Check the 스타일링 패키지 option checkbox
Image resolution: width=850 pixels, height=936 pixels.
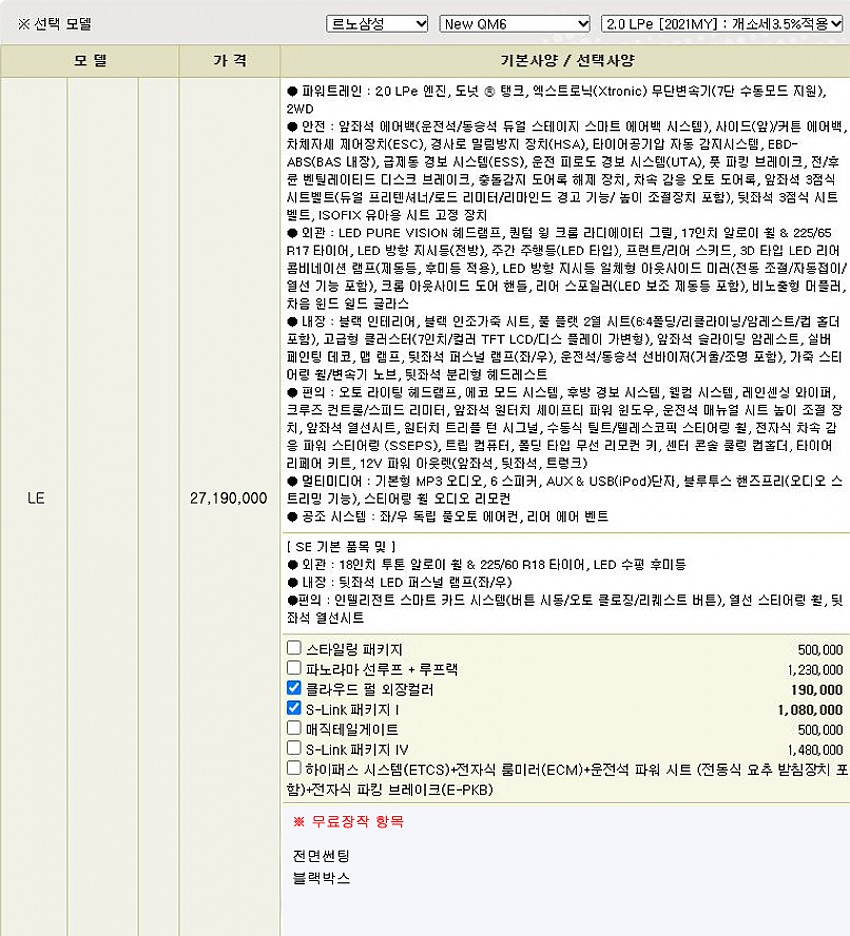294,648
